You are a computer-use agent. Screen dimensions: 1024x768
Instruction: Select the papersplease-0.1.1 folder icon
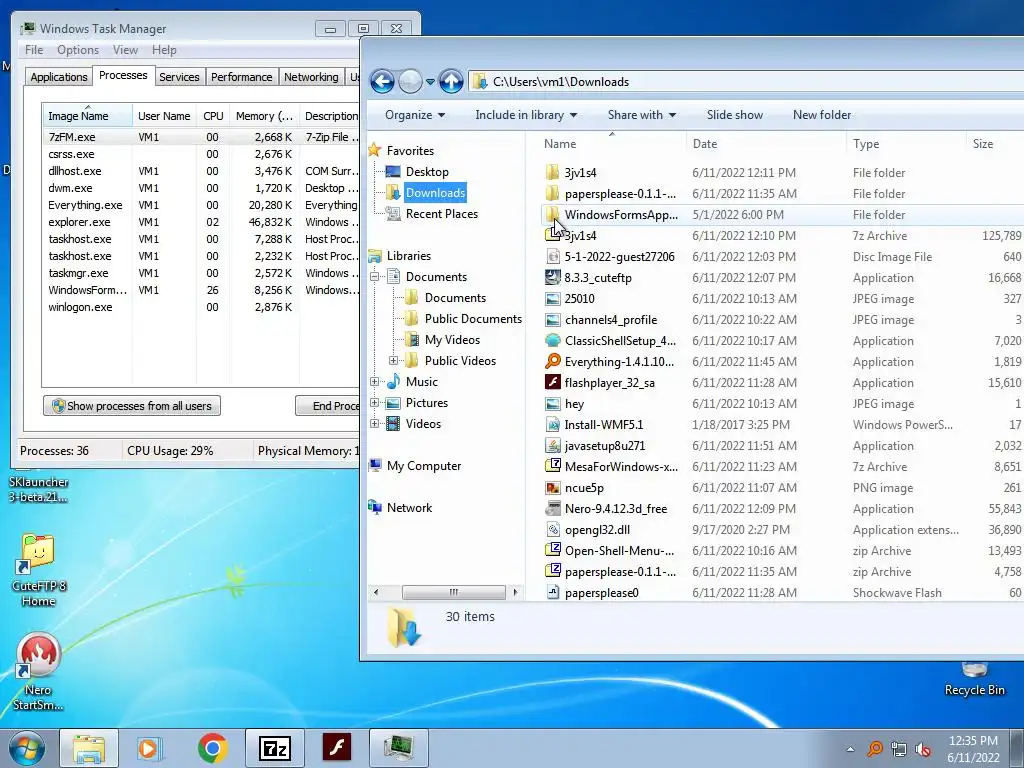[552, 193]
